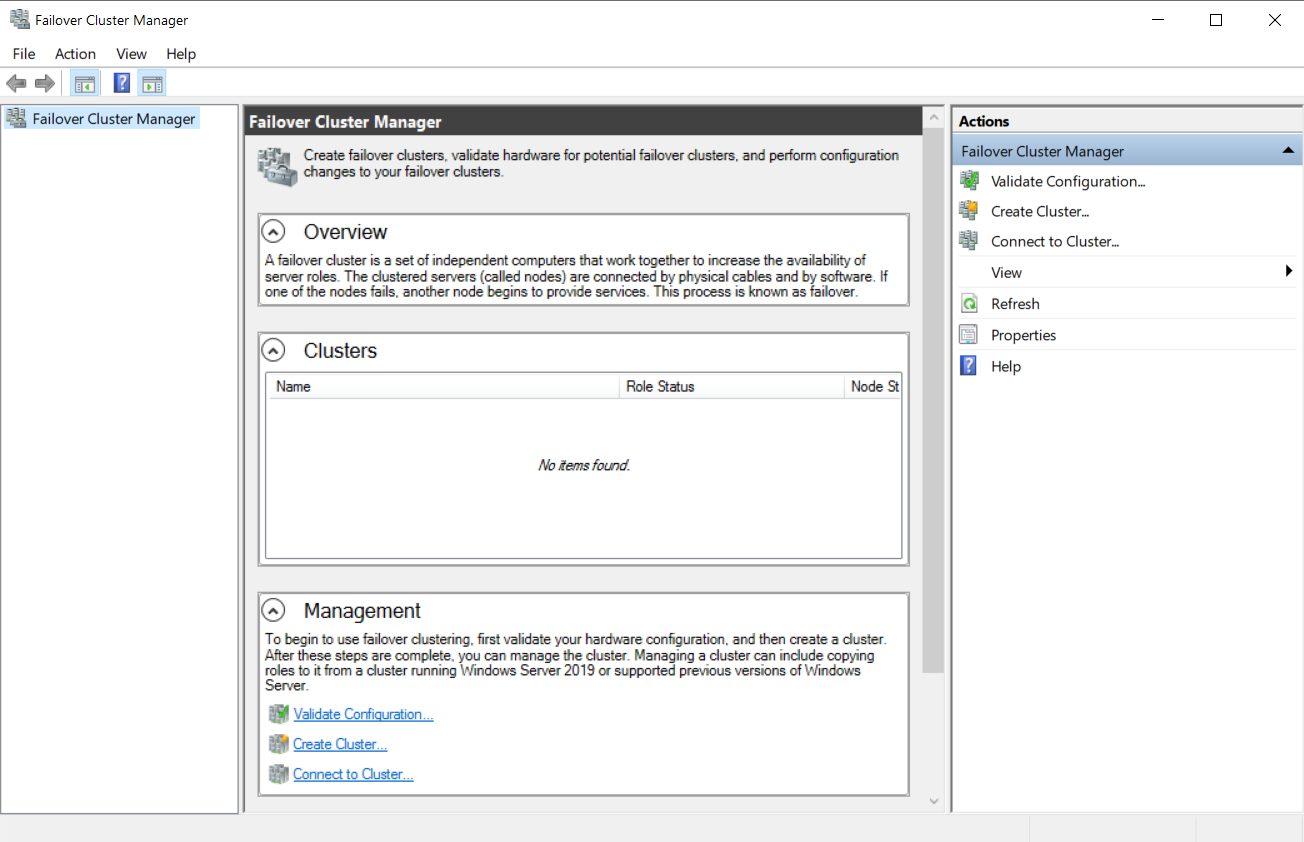Click icon beside Connect to Cluster link in Management
Image resolution: width=1304 pixels, height=842 pixels.
coord(278,774)
